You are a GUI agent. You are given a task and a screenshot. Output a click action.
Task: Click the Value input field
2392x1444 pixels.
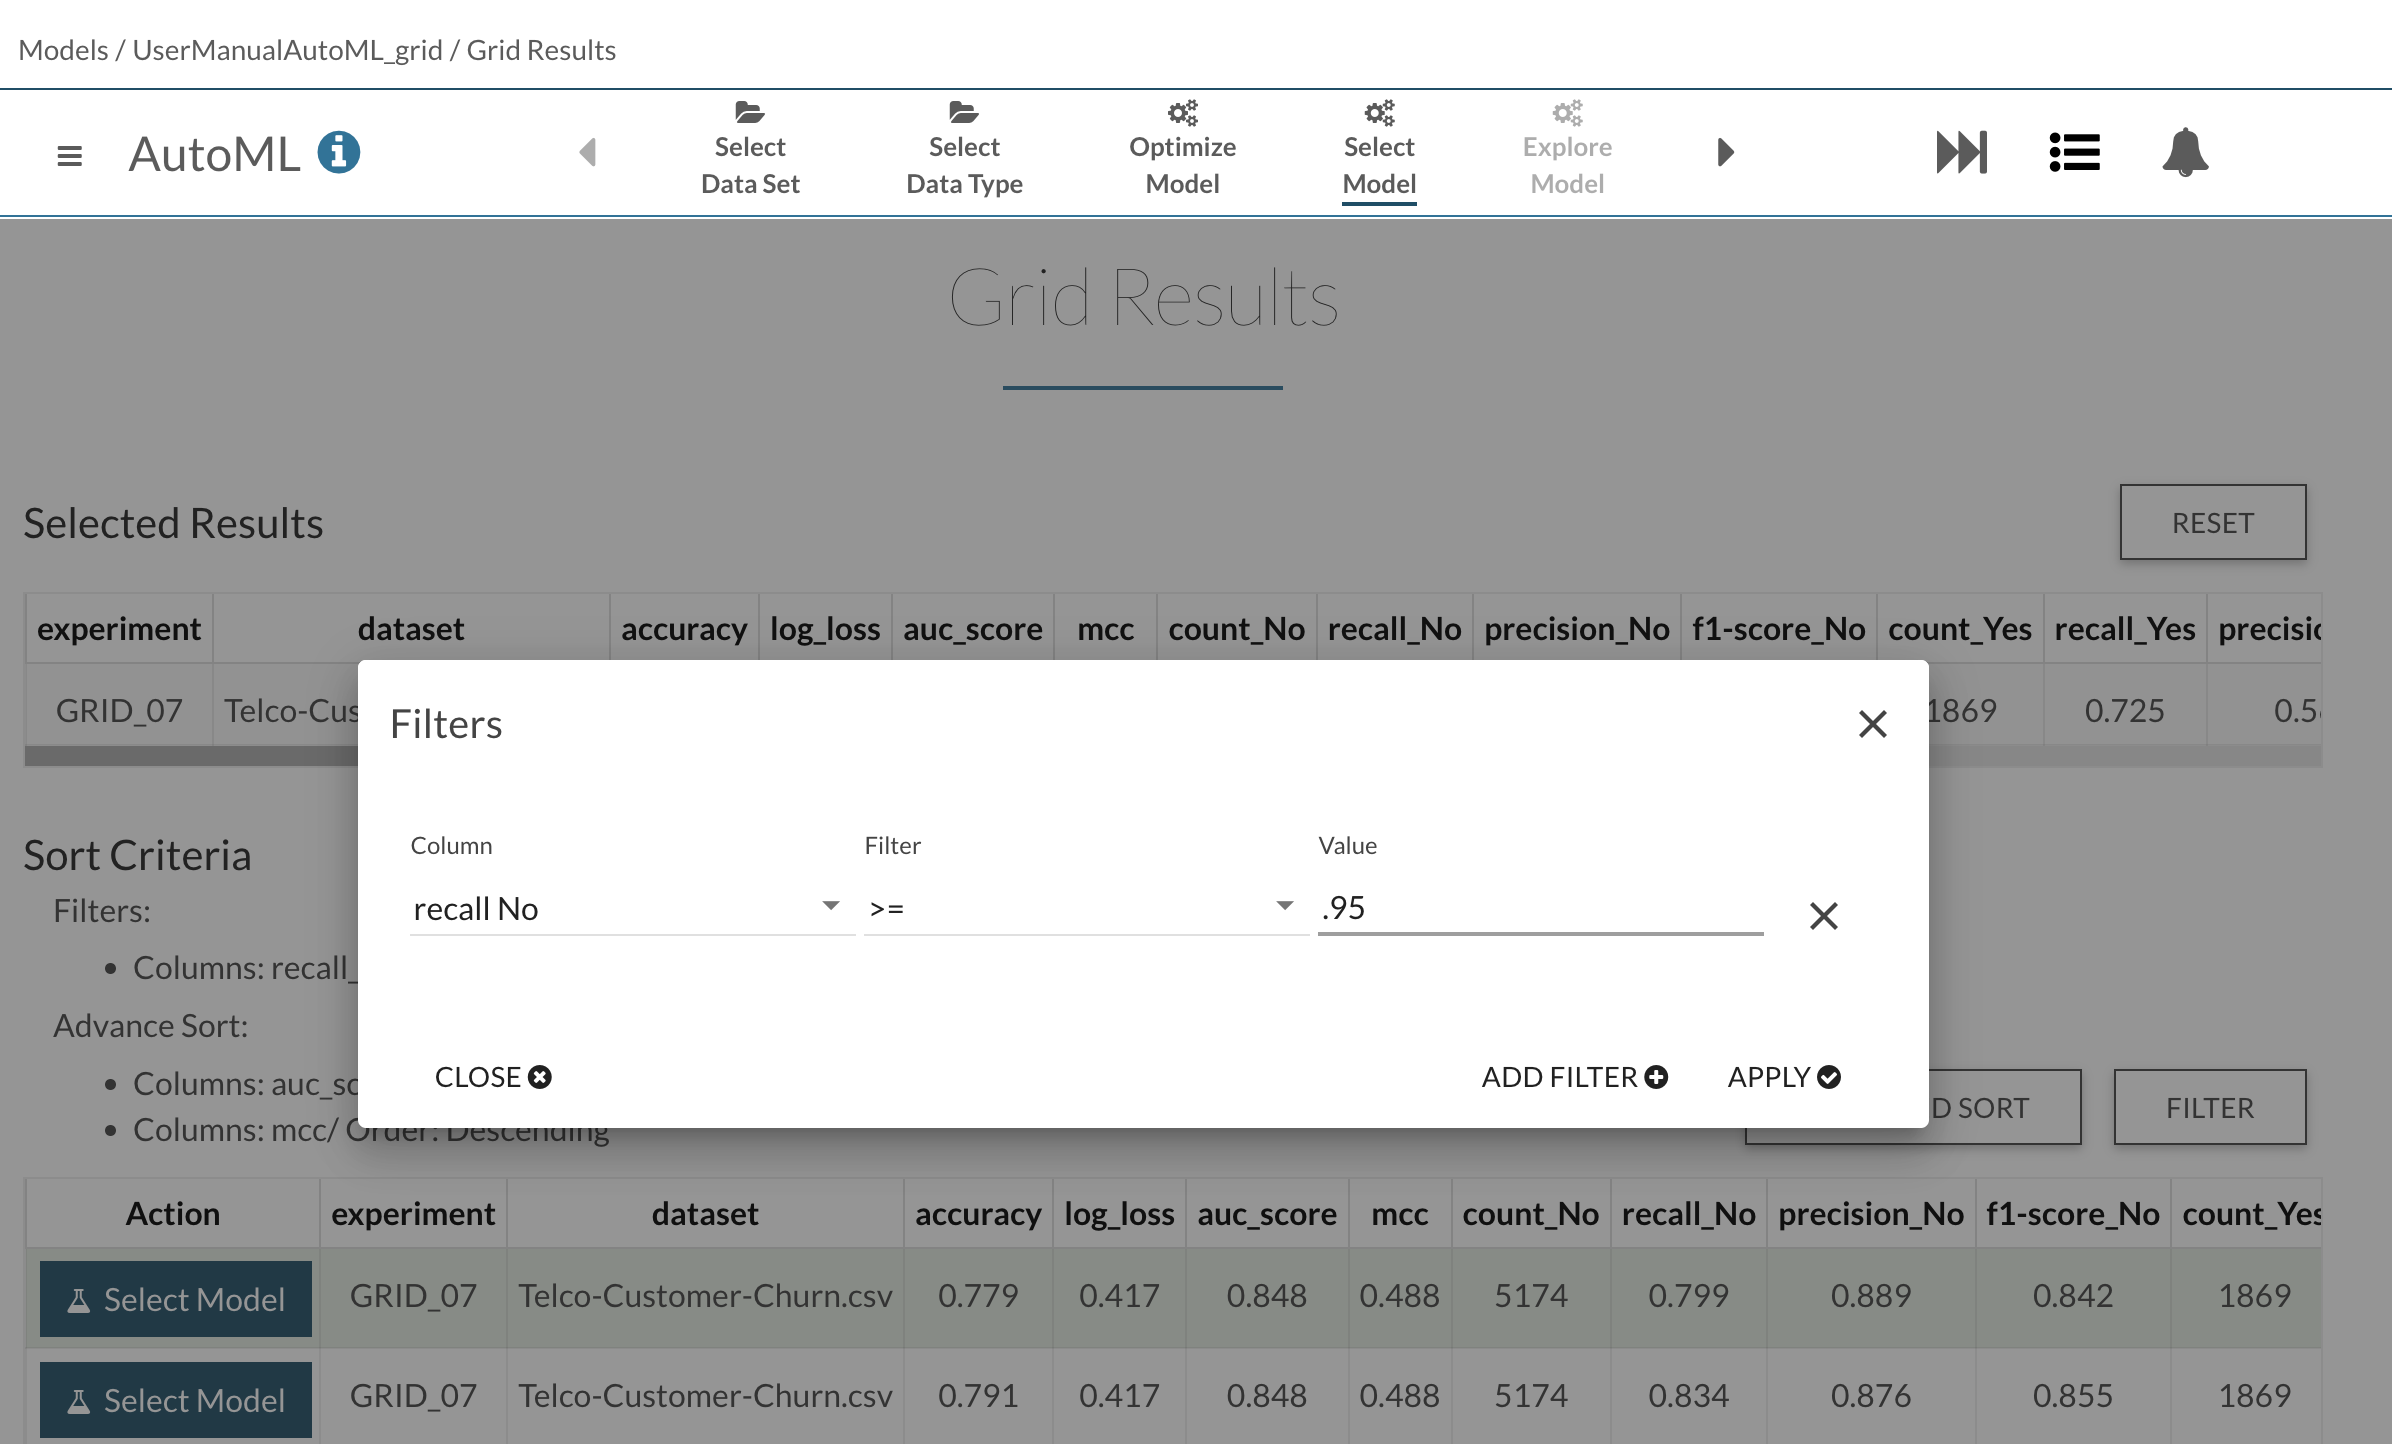pos(1539,908)
